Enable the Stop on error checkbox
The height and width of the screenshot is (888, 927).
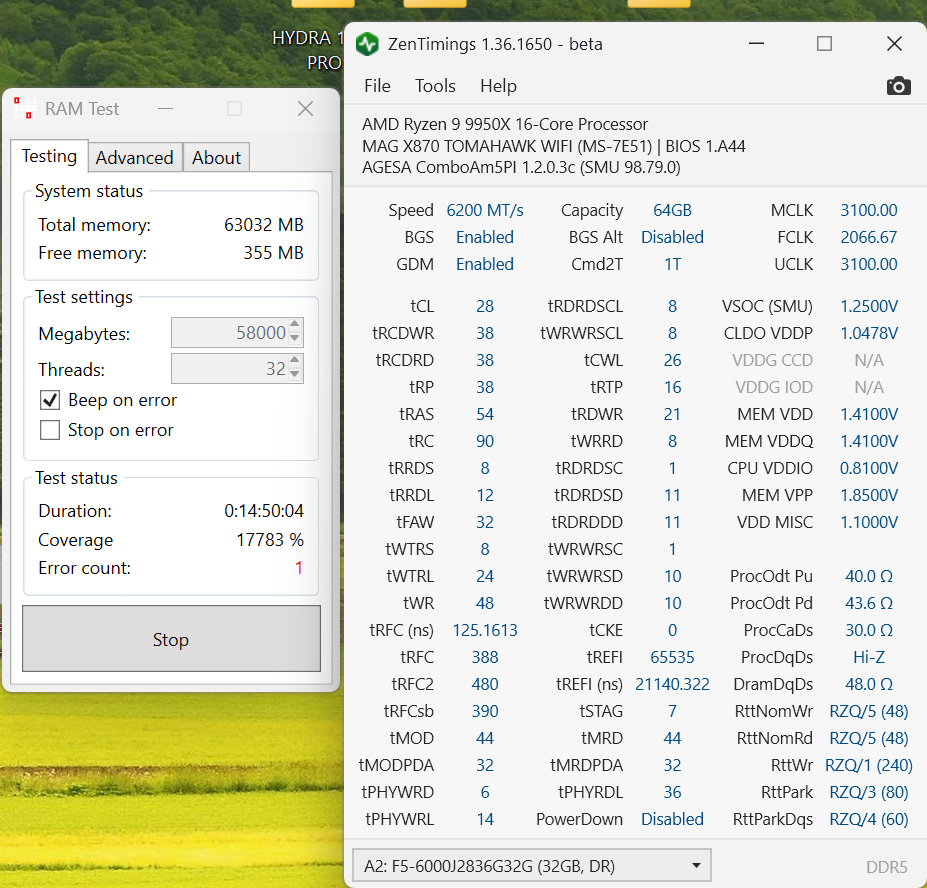click(x=50, y=430)
